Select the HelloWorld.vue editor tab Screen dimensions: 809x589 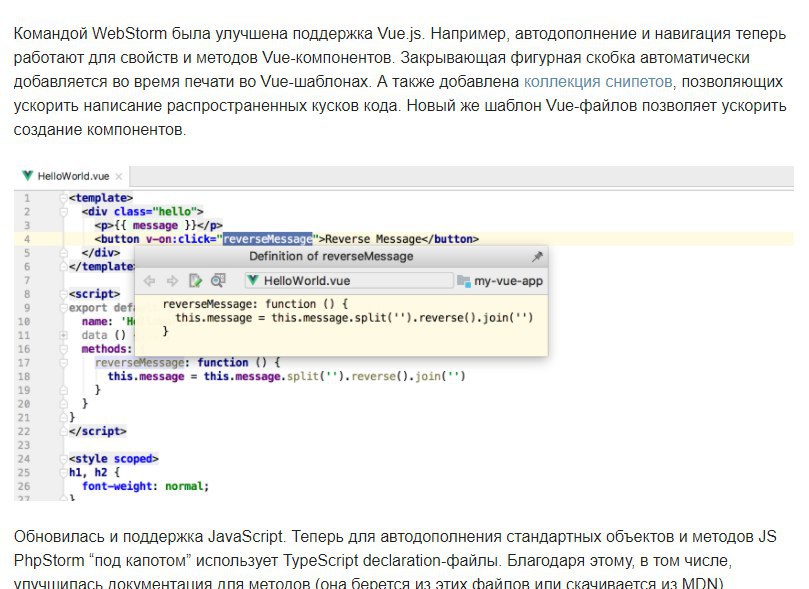pos(73,176)
